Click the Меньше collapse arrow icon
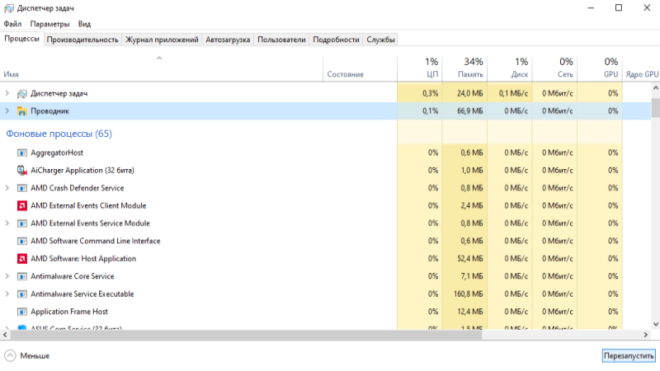660x371 pixels. click(x=10, y=356)
